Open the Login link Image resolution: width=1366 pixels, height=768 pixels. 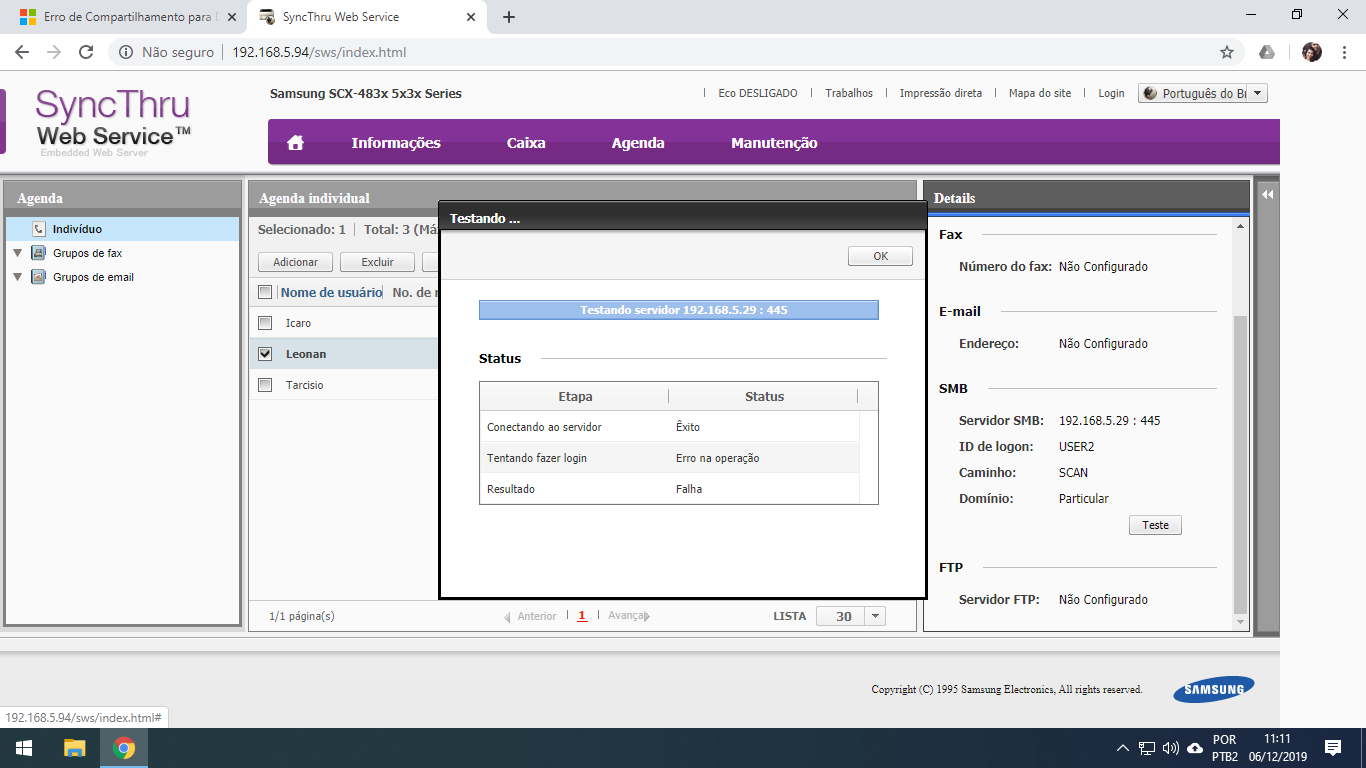(x=1111, y=93)
